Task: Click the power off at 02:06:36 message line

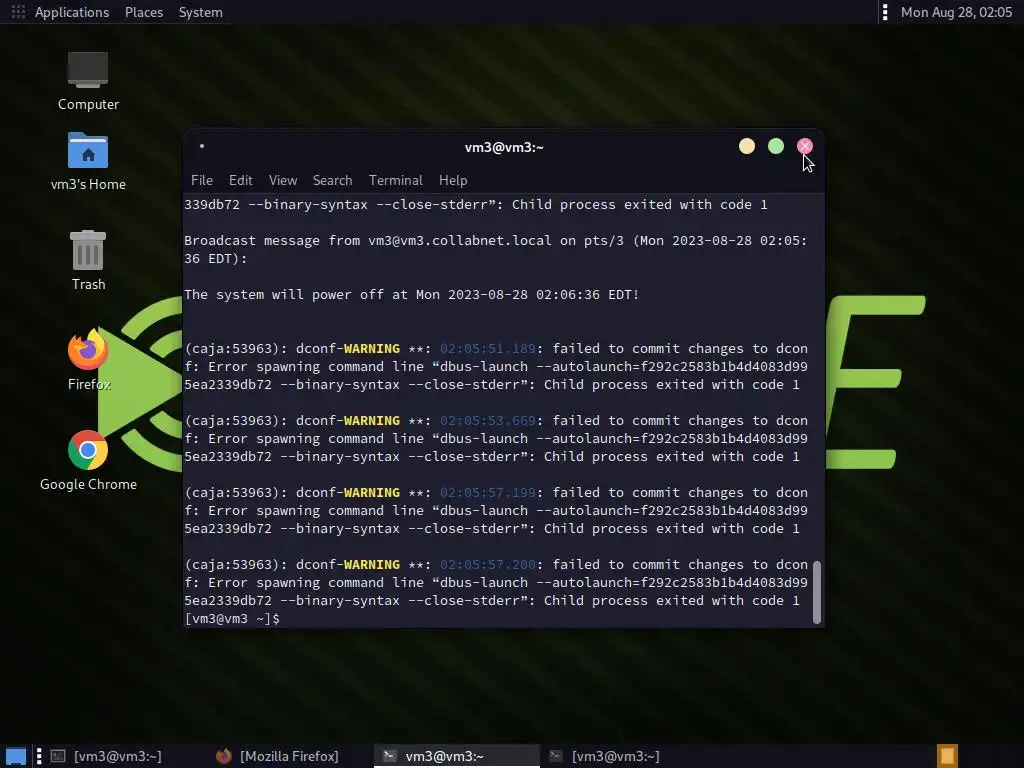Action: pyautogui.click(x=411, y=295)
